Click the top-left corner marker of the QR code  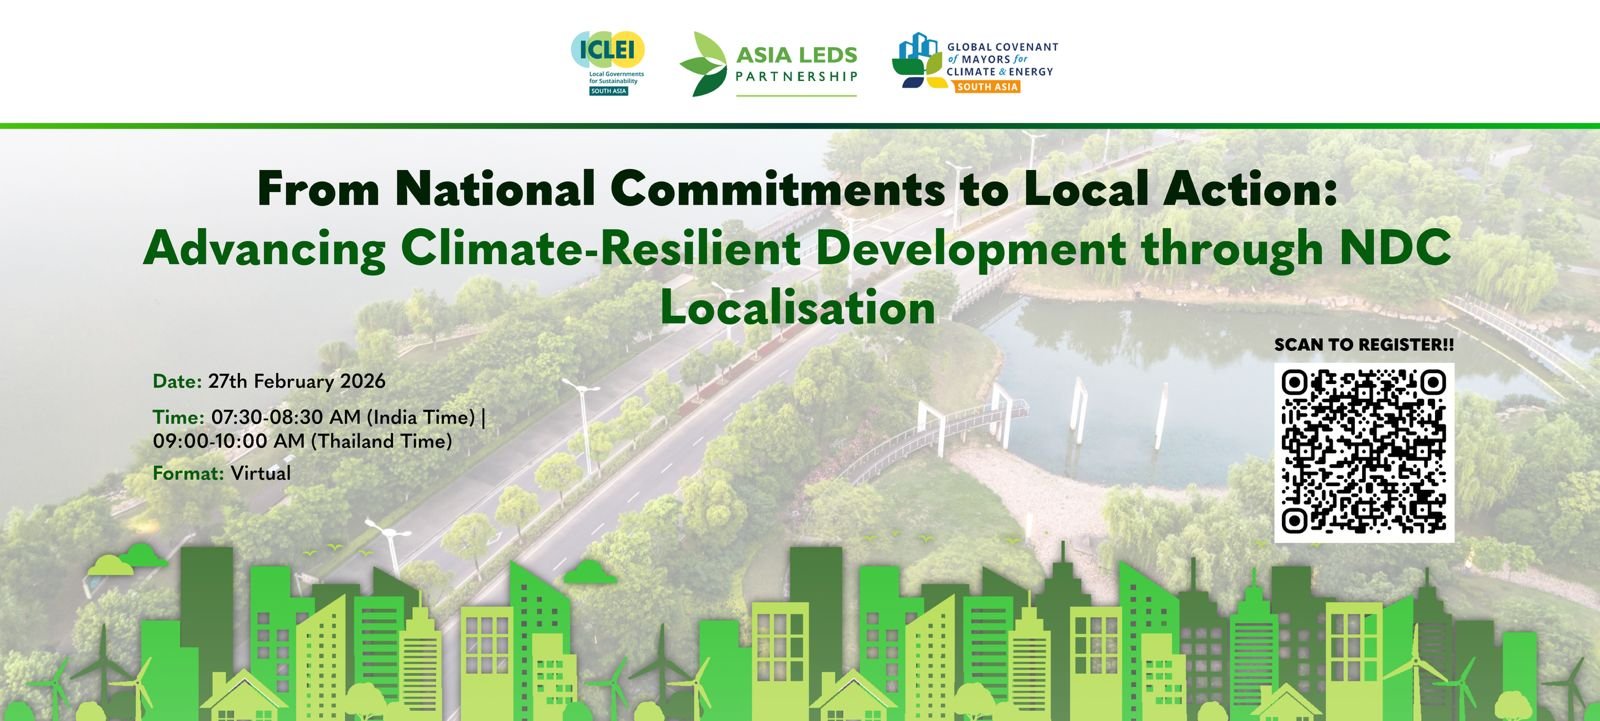1295,383
